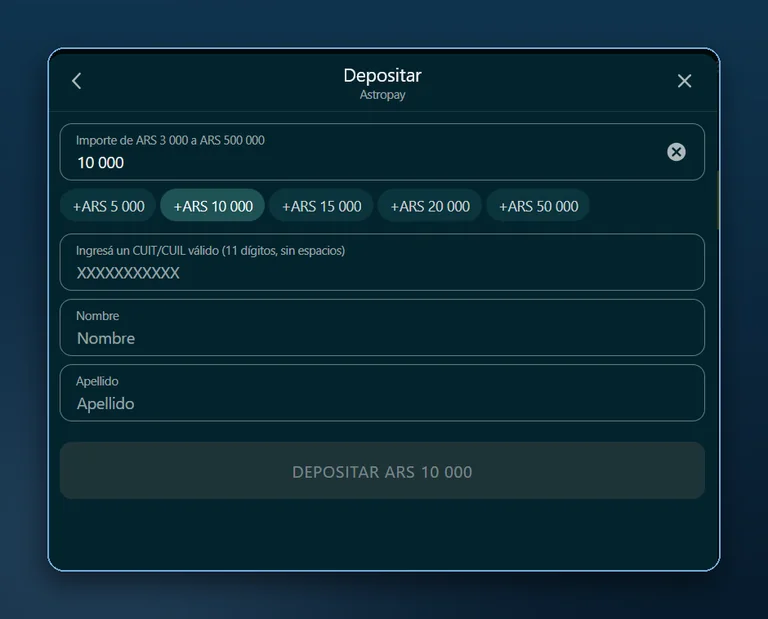Screen dimensions: 768x619
Task: Select the +ARS 10 000 chip
Action: [x=213, y=206]
